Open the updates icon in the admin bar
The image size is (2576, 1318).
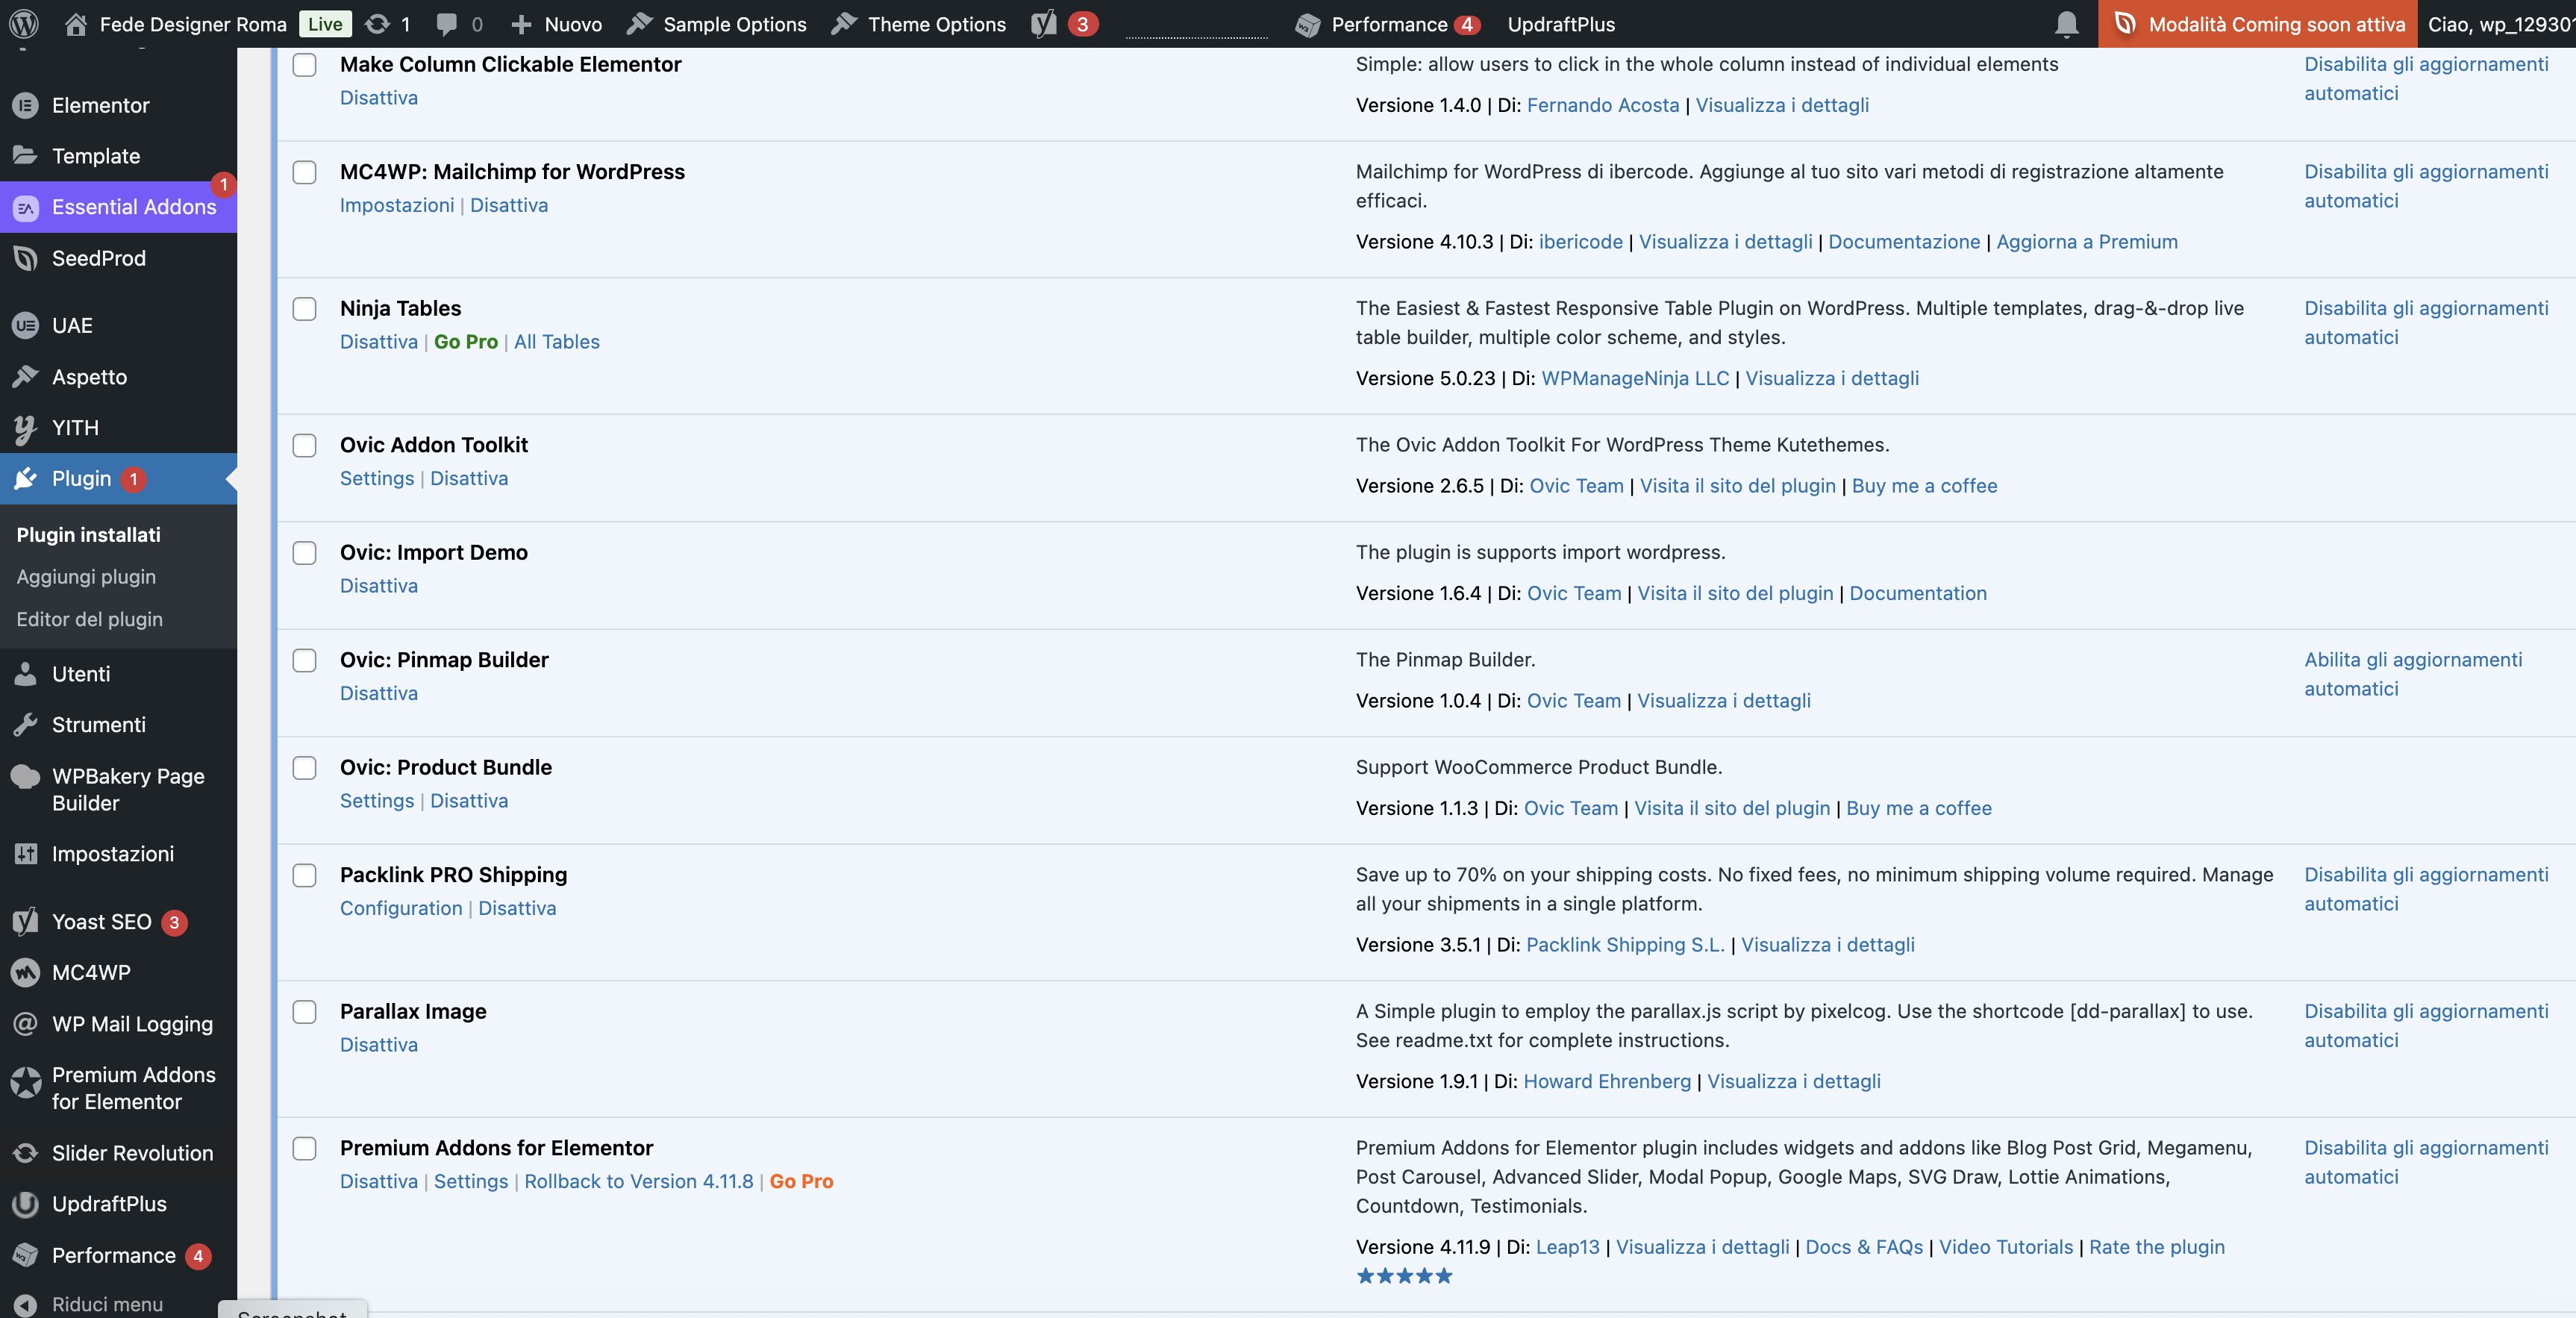[x=377, y=24]
